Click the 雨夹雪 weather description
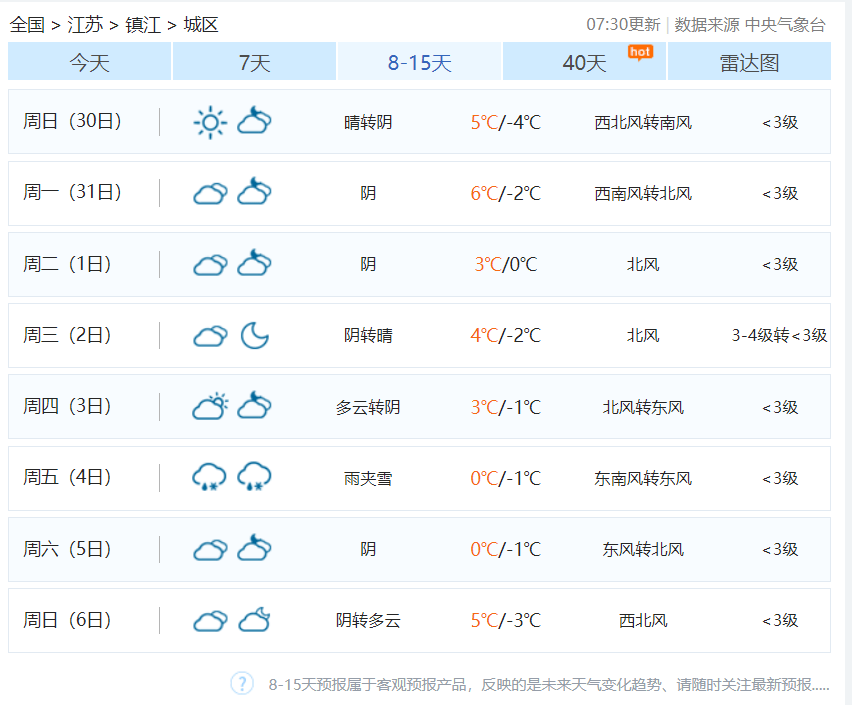 [368, 478]
